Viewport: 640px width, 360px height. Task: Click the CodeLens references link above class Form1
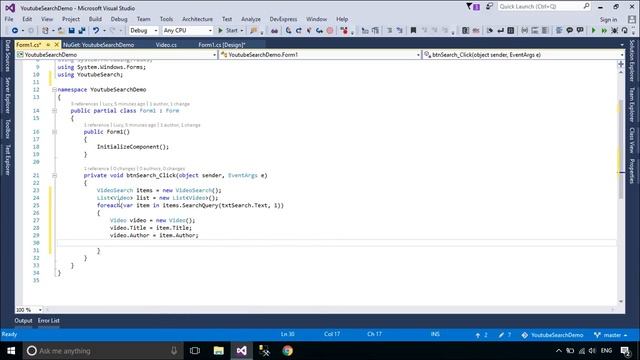click(84, 104)
